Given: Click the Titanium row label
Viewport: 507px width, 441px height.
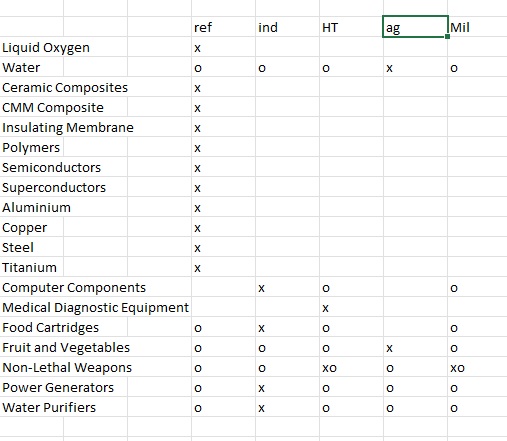Looking at the screenshot, I should pos(29,267).
